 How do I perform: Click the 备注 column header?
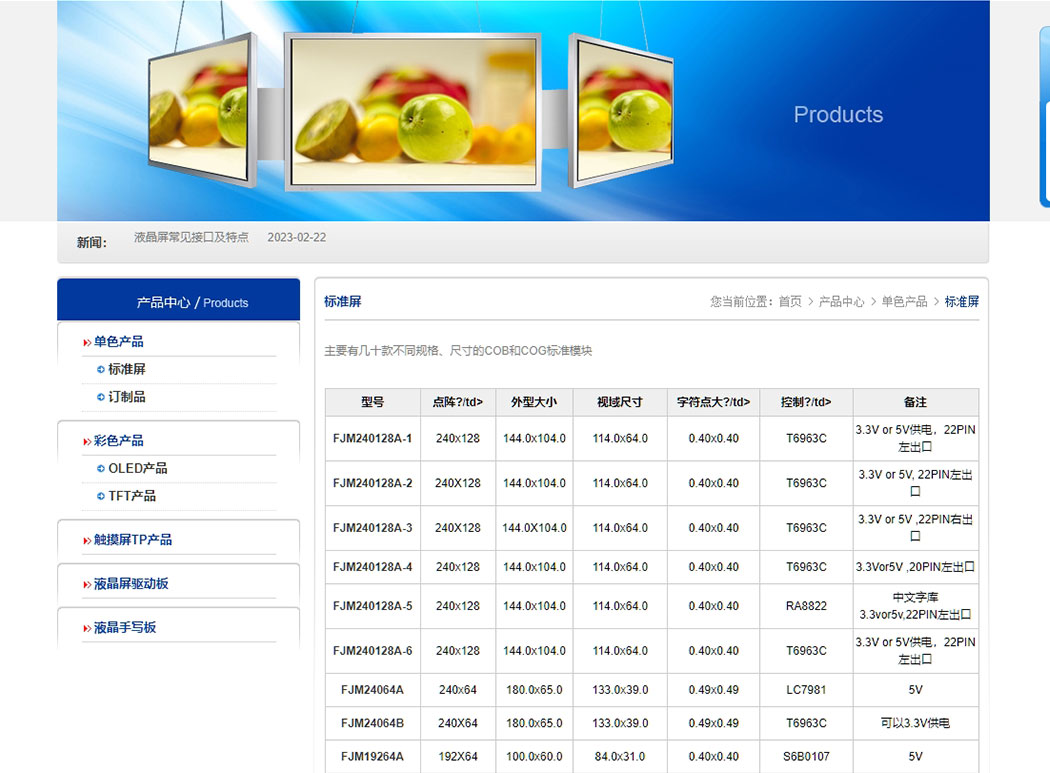[915, 402]
